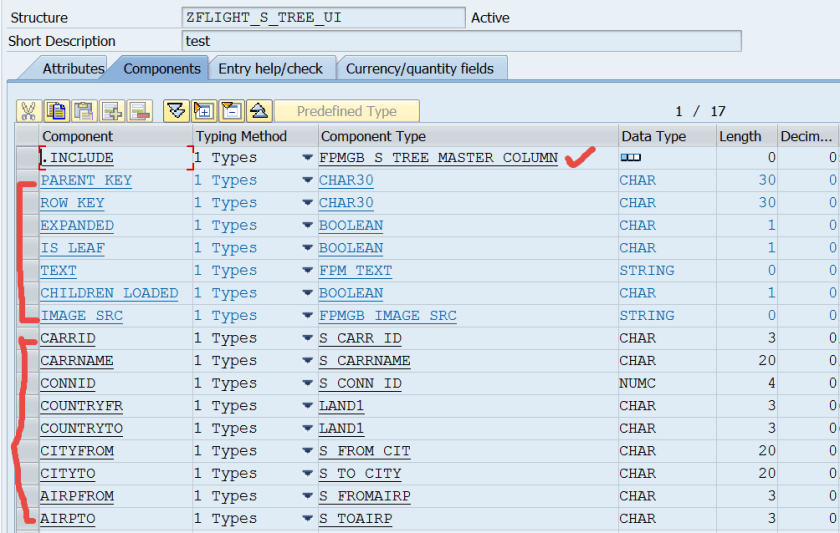This screenshot has width=840, height=533.
Task: Open Typing Method dropdown for AIRPTO row
Action: coord(307,519)
